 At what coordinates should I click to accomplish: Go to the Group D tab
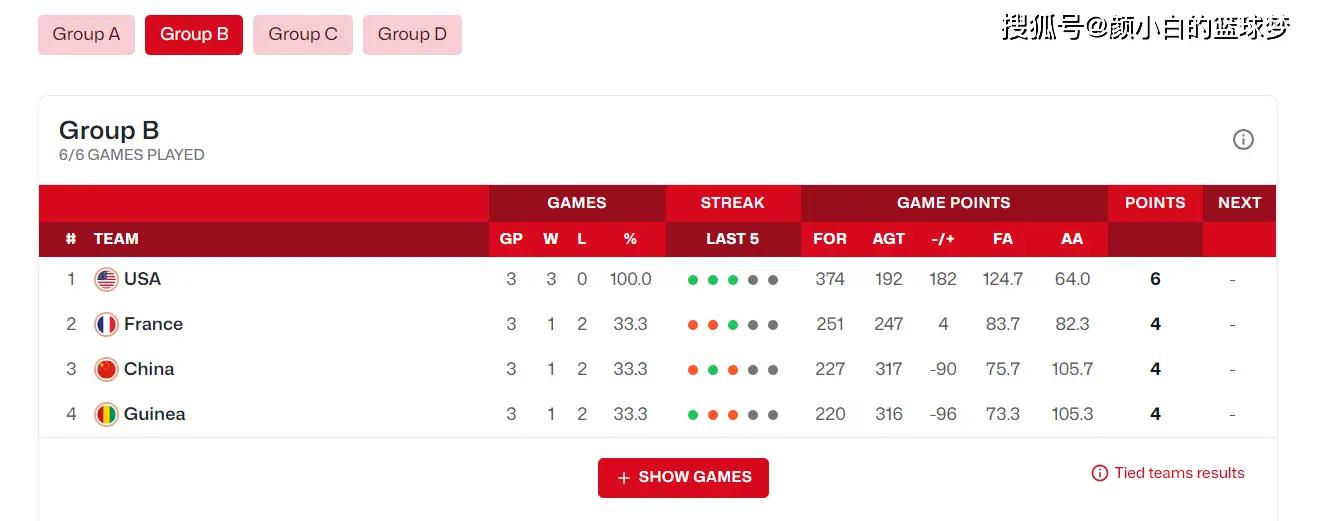(x=412, y=35)
